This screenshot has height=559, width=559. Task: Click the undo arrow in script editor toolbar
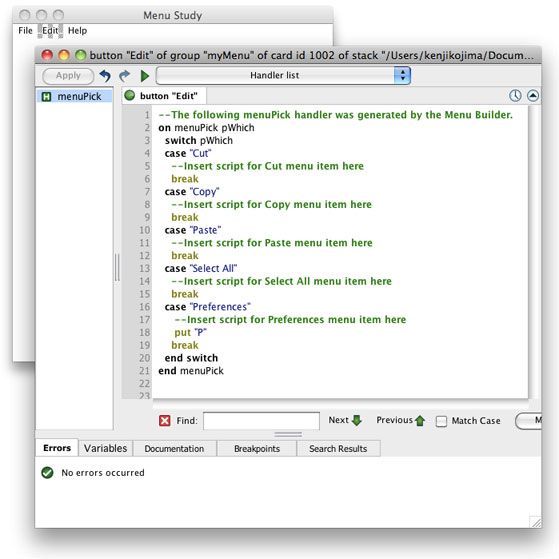pos(105,76)
